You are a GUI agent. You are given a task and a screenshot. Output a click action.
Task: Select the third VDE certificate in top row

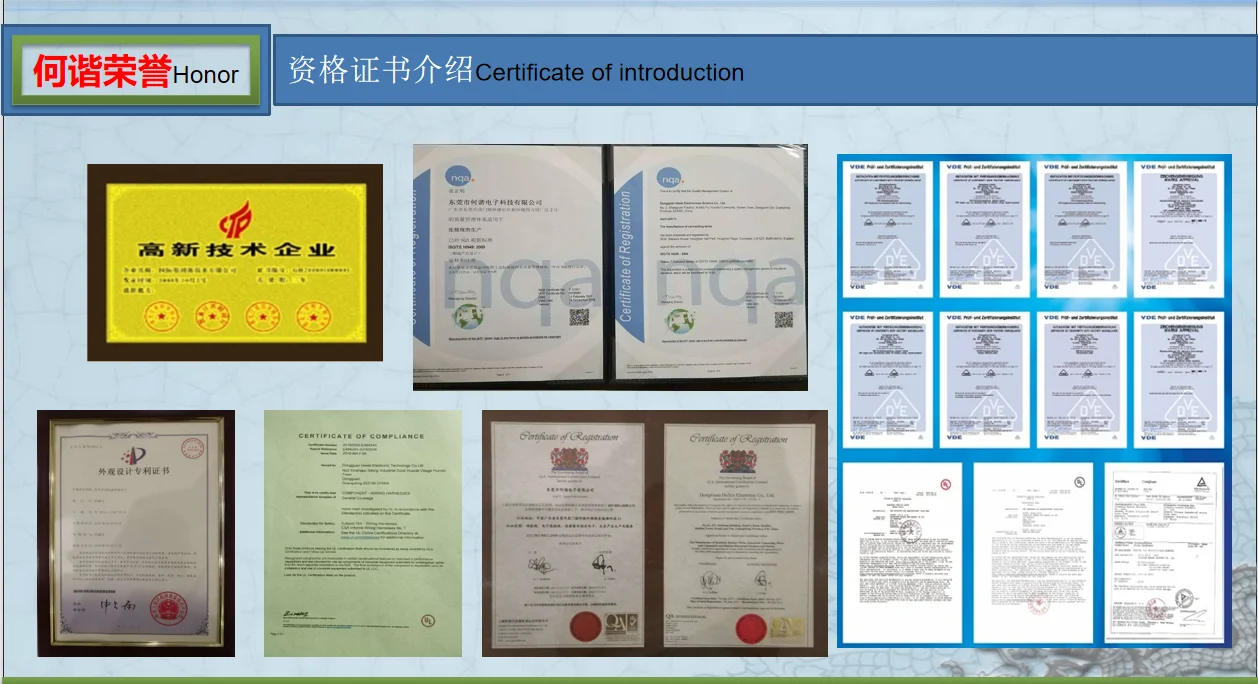pos(1082,228)
